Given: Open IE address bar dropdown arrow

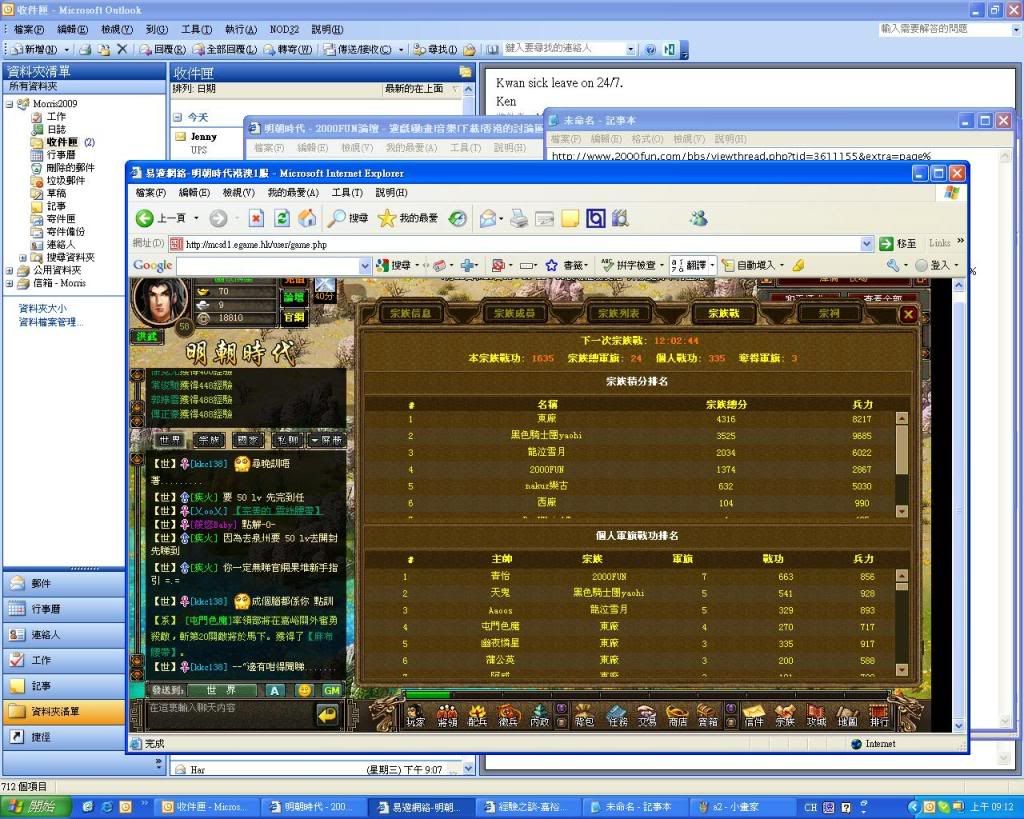Looking at the screenshot, I should (867, 244).
